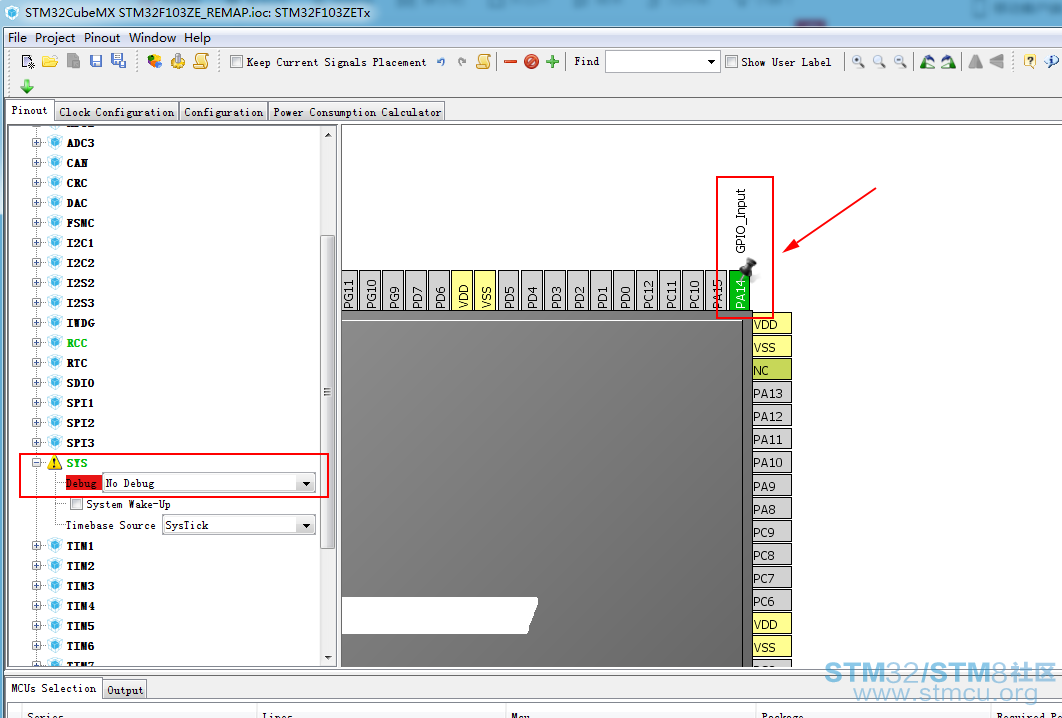1062x718 pixels.
Task: Open the Find dropdown arrow
Action: pos(711,62)
